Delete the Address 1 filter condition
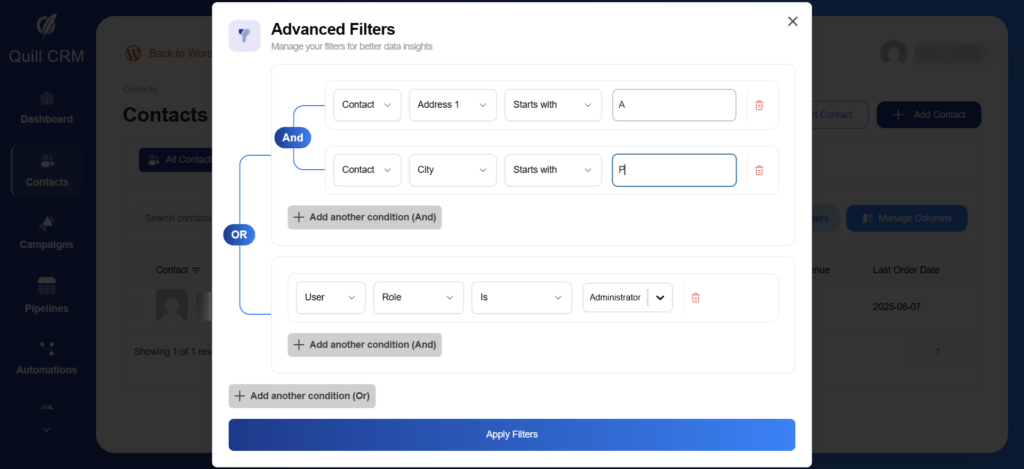The width and height of the screenshot is (1024, 469). coord(759,105)
